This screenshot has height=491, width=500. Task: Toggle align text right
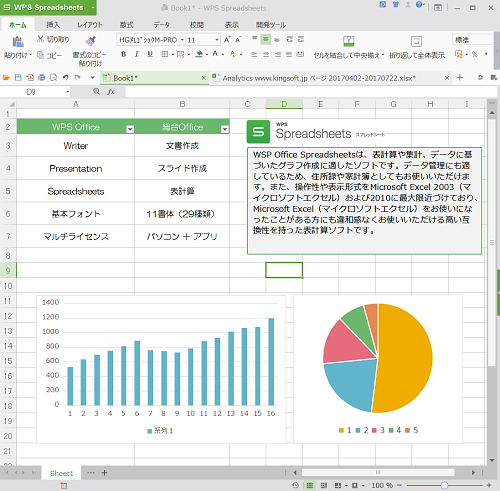coord(278,54)
